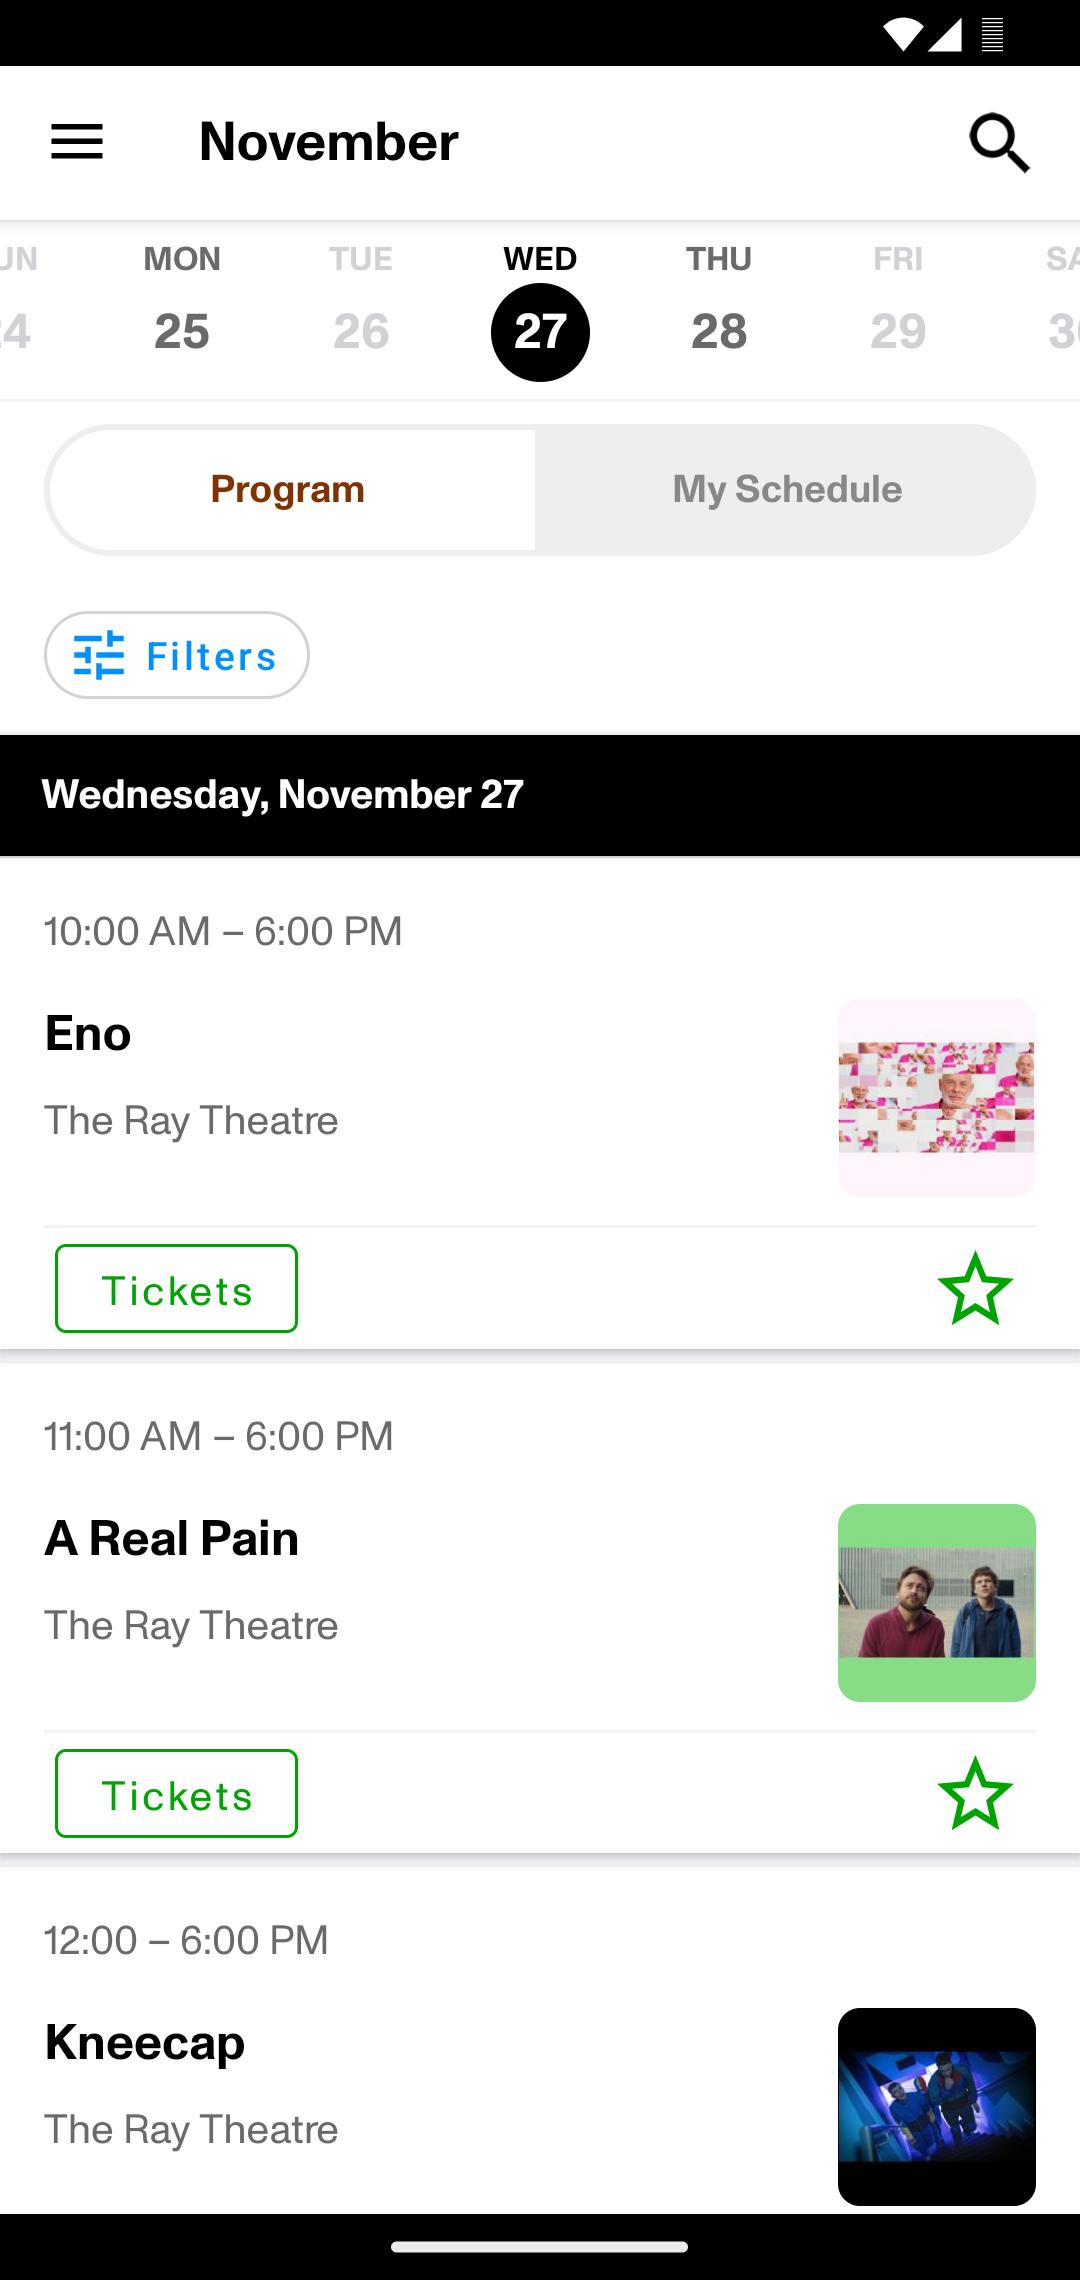Click Tickets button for A Real Pain
1080x2280 pixels.
(176, 1794)
